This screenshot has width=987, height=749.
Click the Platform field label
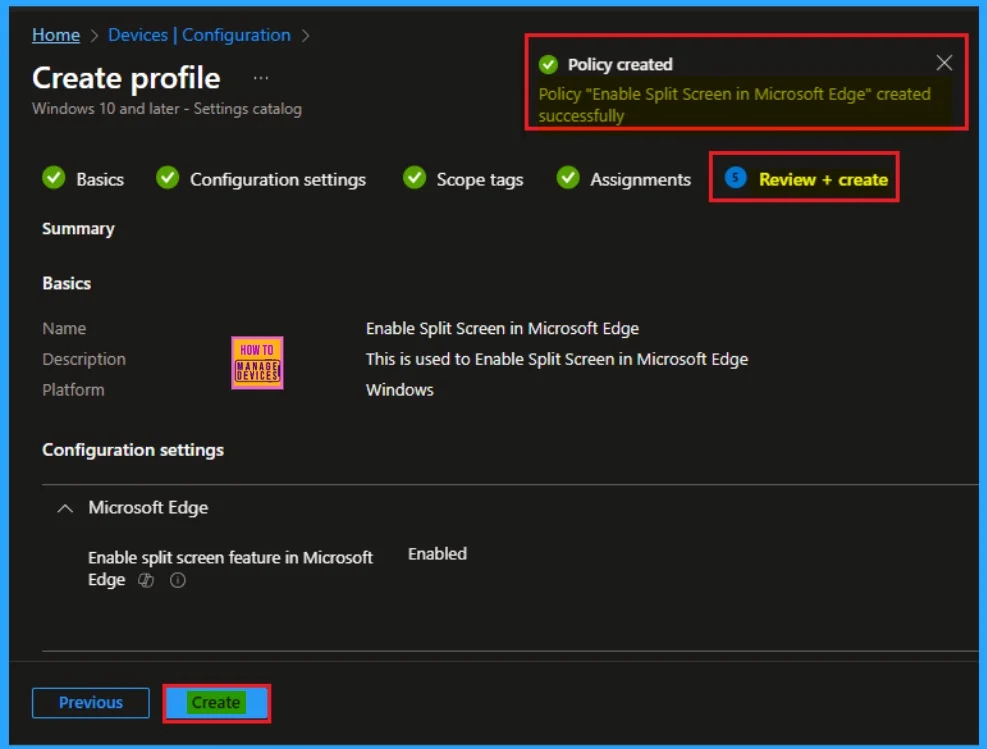click(73, 390)
